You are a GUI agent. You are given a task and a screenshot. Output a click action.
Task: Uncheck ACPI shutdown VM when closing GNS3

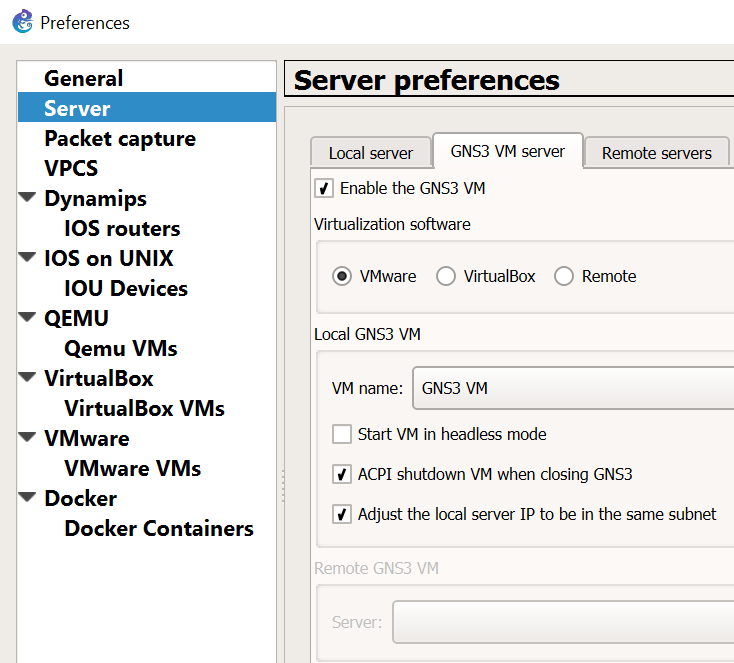(341, 474)
